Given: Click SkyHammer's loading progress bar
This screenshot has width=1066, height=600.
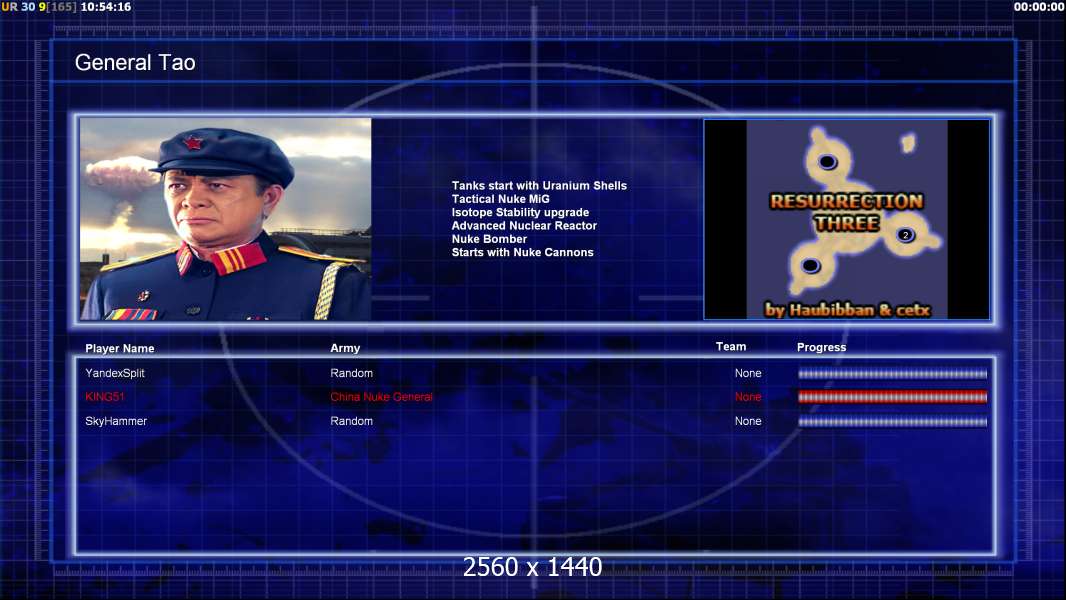Looking at the screenshot, I should (x=893, y=422).
